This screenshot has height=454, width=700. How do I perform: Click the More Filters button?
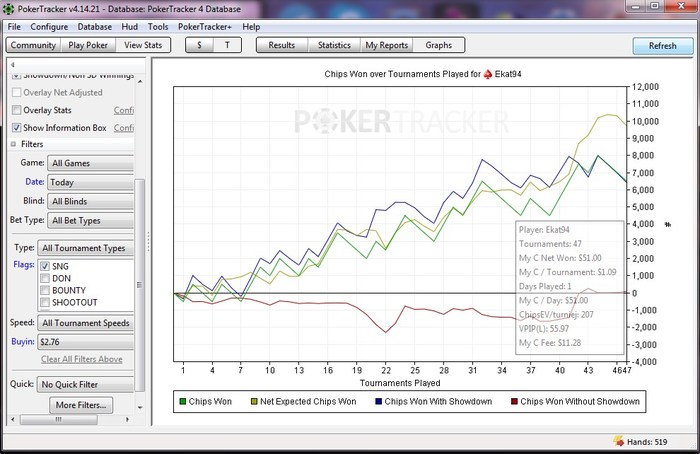point(81,405)
